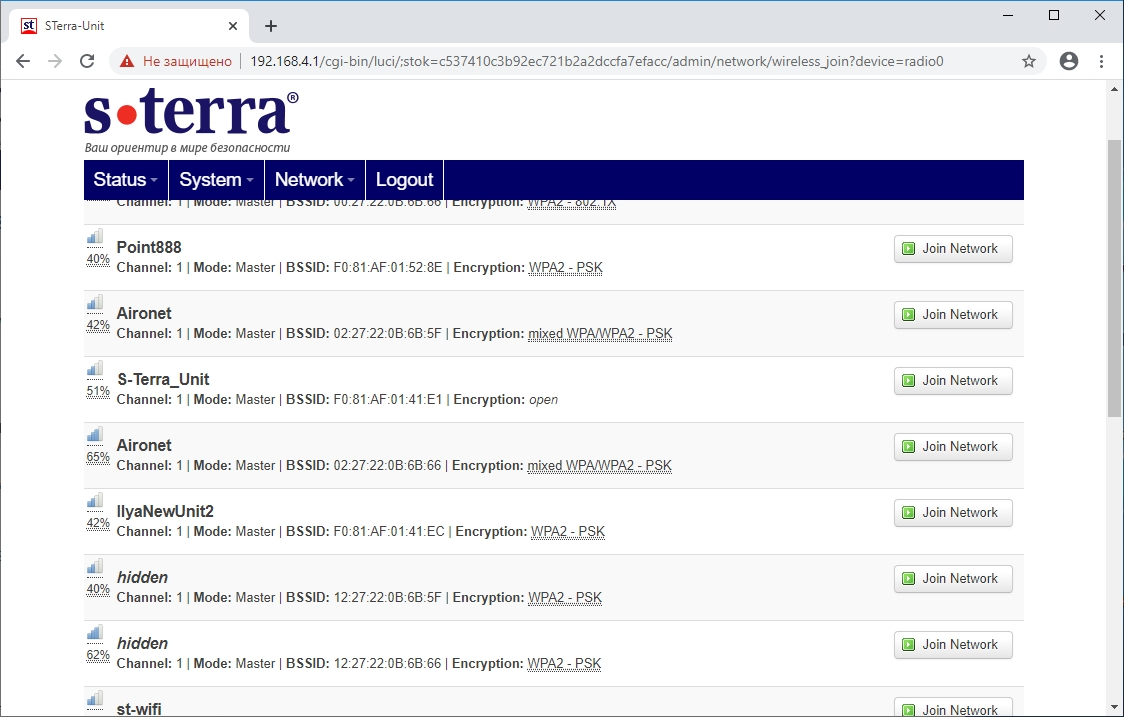Click the 40% signal value for Point888
Viewport: 1124px width, 717px height.
point(98,259)
